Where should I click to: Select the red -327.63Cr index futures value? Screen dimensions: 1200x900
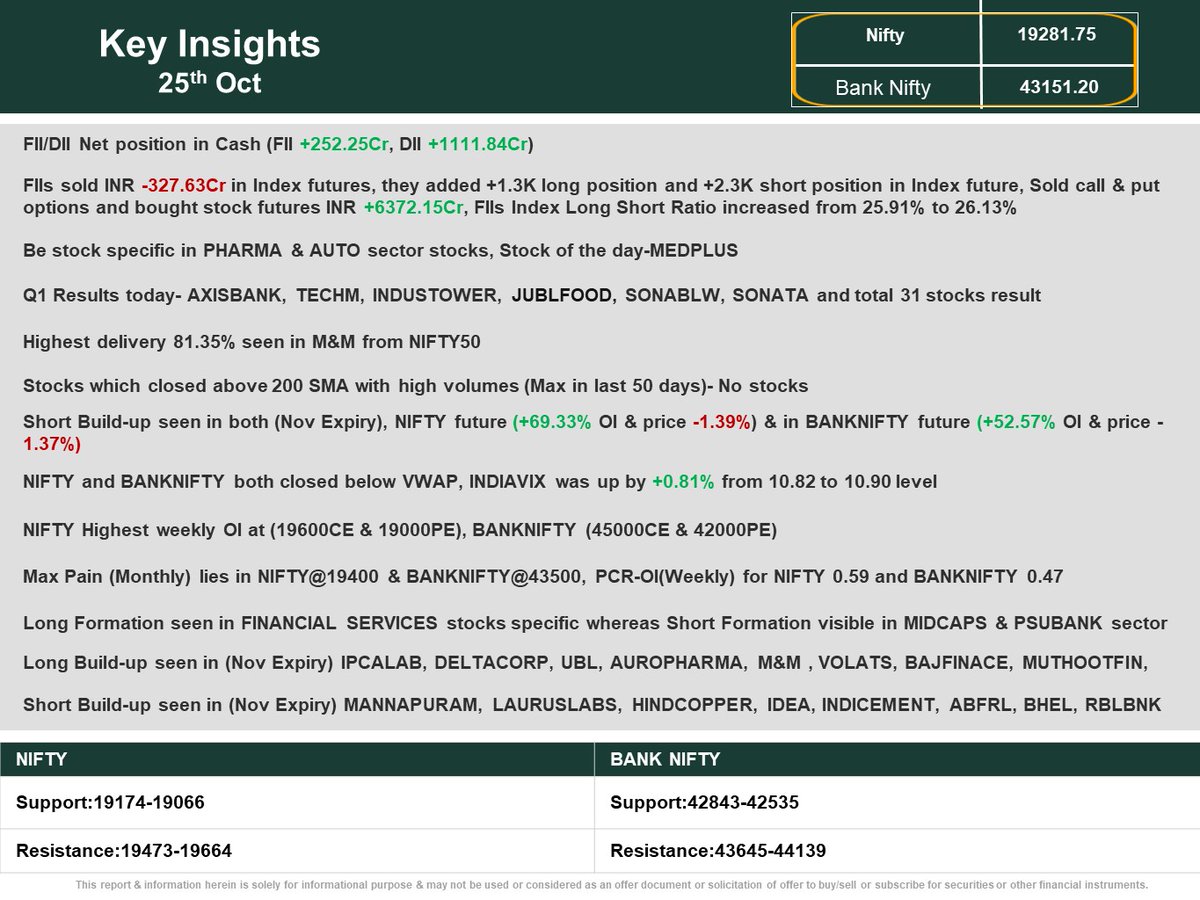point(186,186)
